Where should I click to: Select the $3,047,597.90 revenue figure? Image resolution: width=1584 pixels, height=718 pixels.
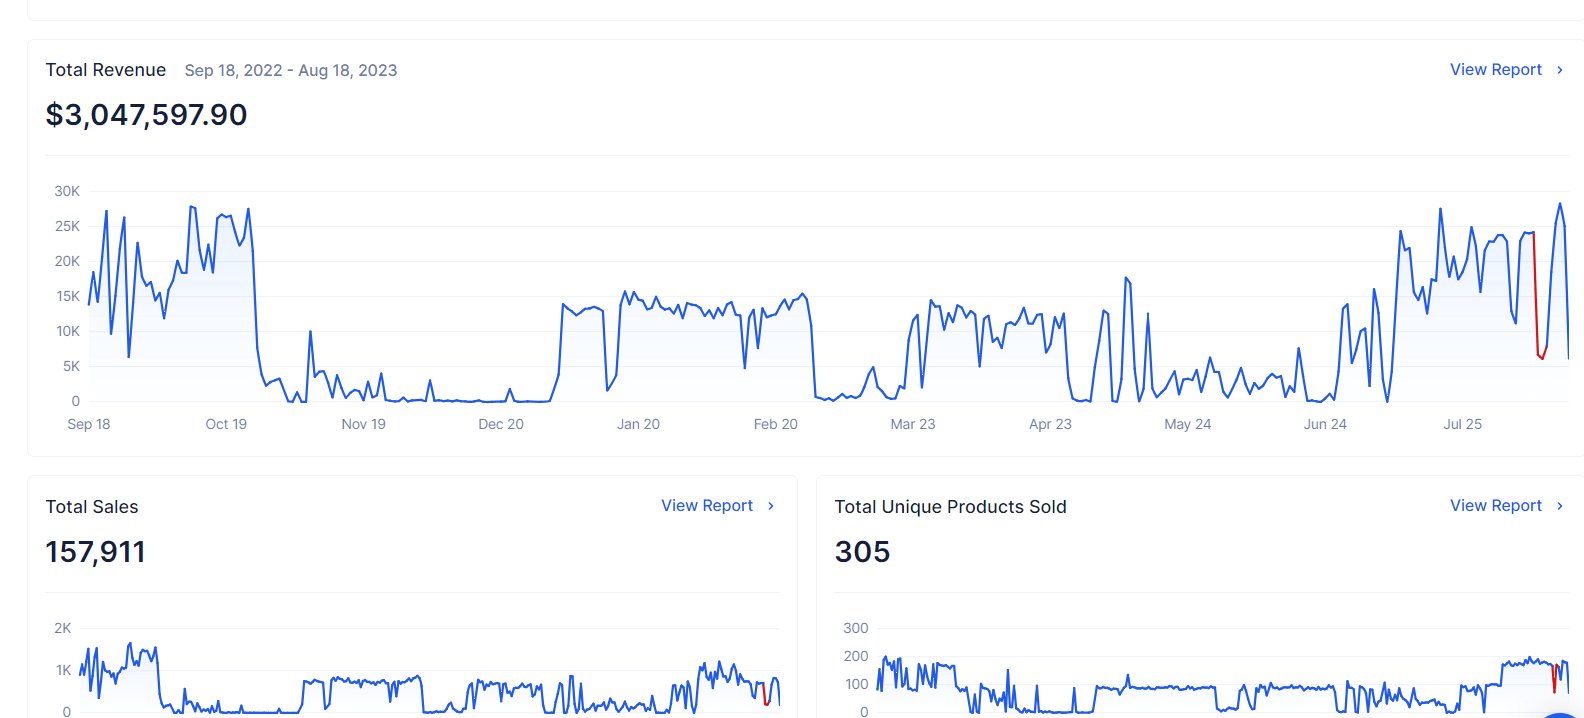tap(146, 115)
